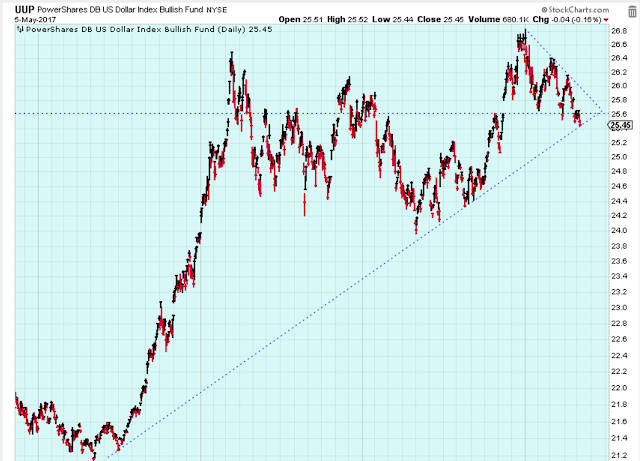Screen dimensions: 640x461
Task: Click the 26.0 price axis label
Action: [x=619, y=86]
